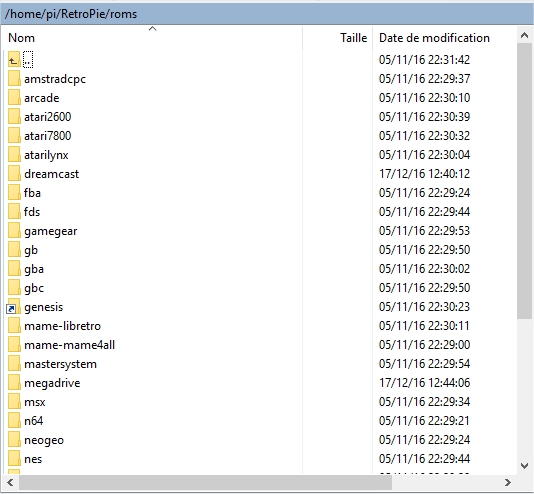Click the arcade folder icon
Image resolution: width=534 pixels, height=494 pixels.
tap(14, 98)
